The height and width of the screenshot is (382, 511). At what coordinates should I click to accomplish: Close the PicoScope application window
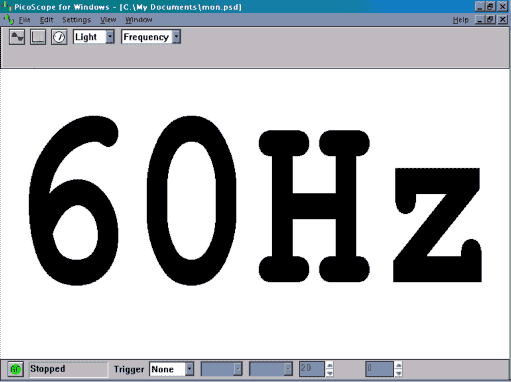tap(503, 6)
